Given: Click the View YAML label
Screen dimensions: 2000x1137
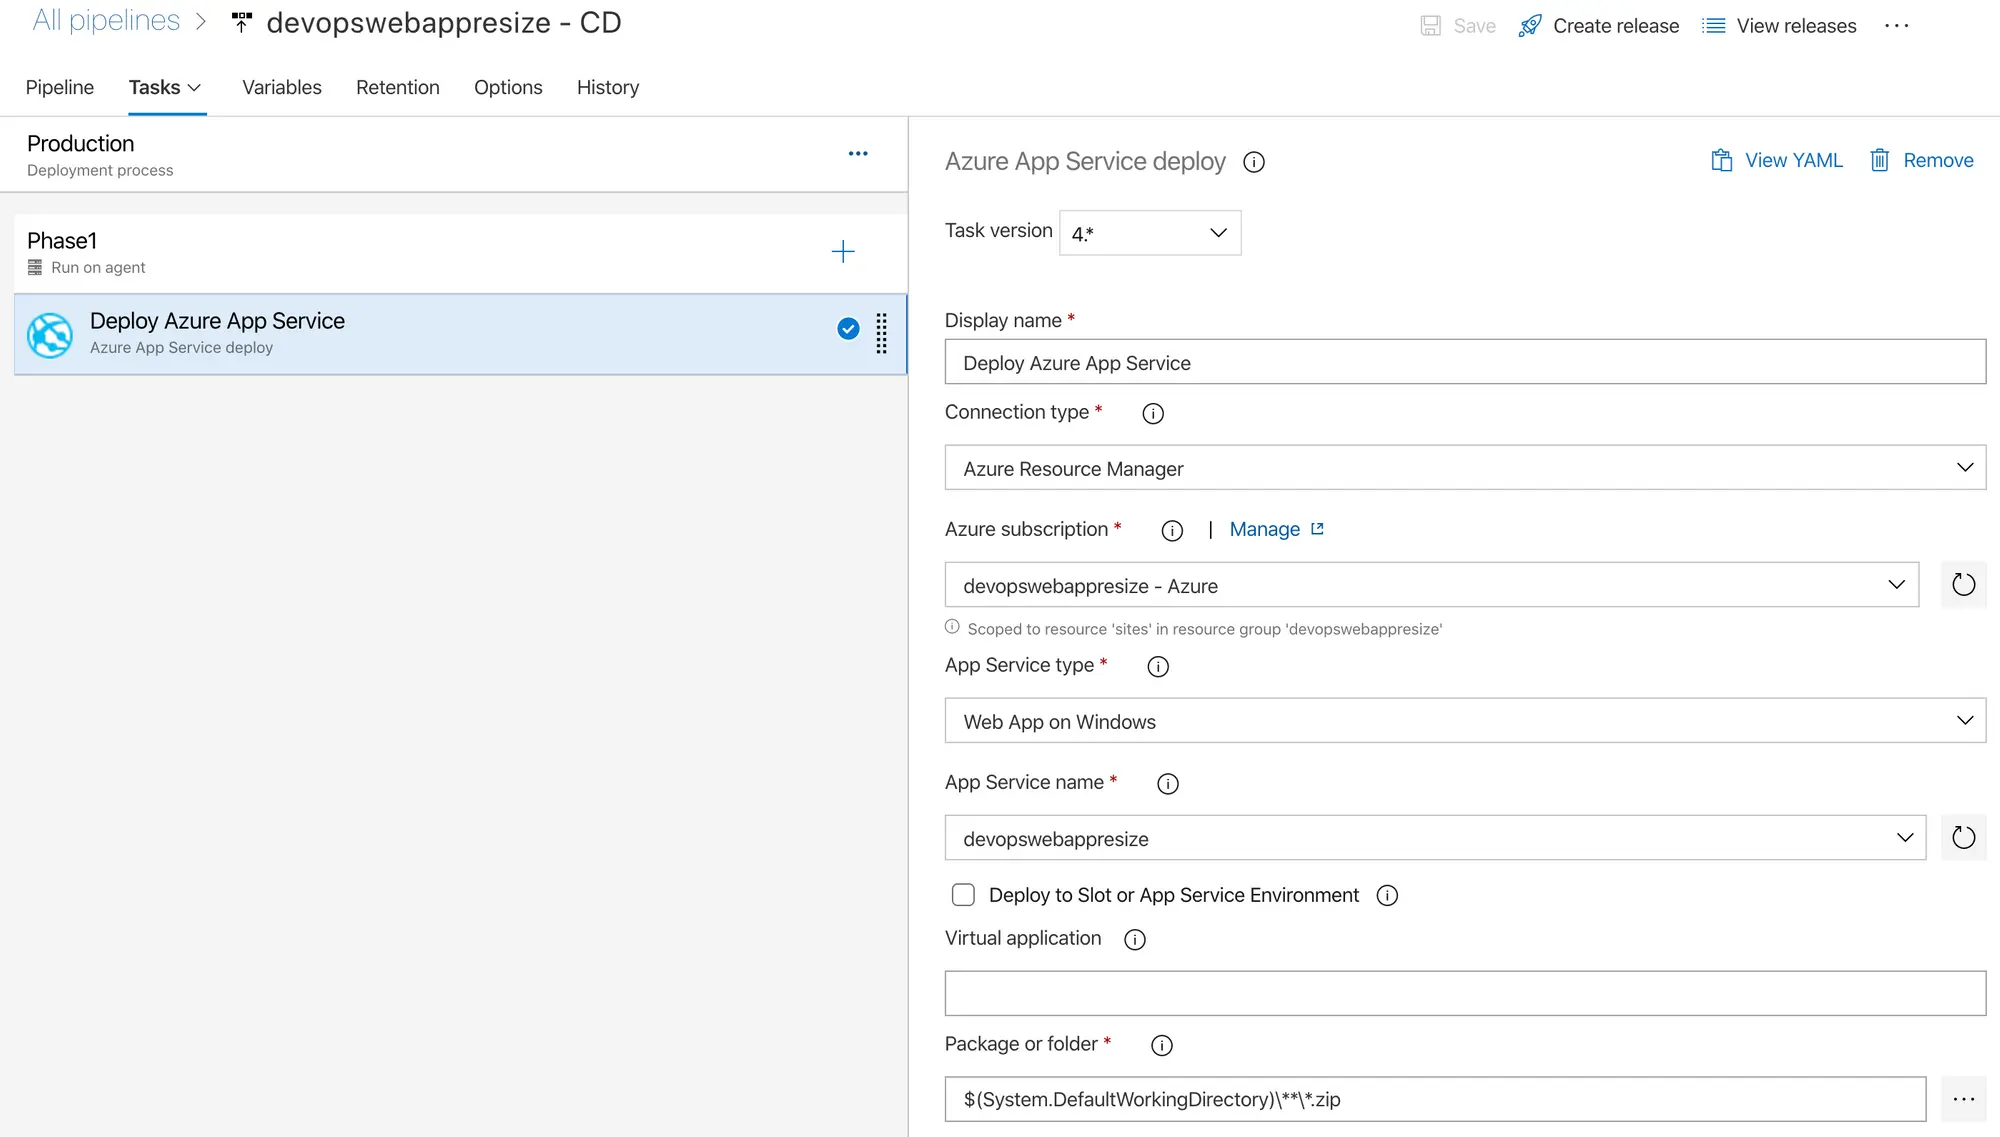Looking at the screenshot, I should [x=1794, y=160].
